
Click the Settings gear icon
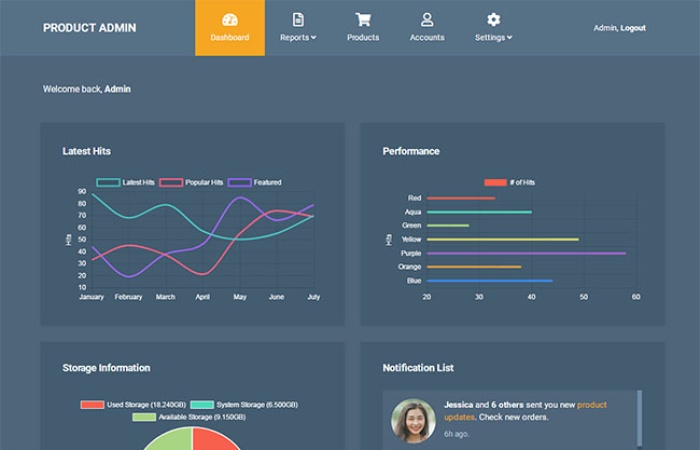coord(493,20)
